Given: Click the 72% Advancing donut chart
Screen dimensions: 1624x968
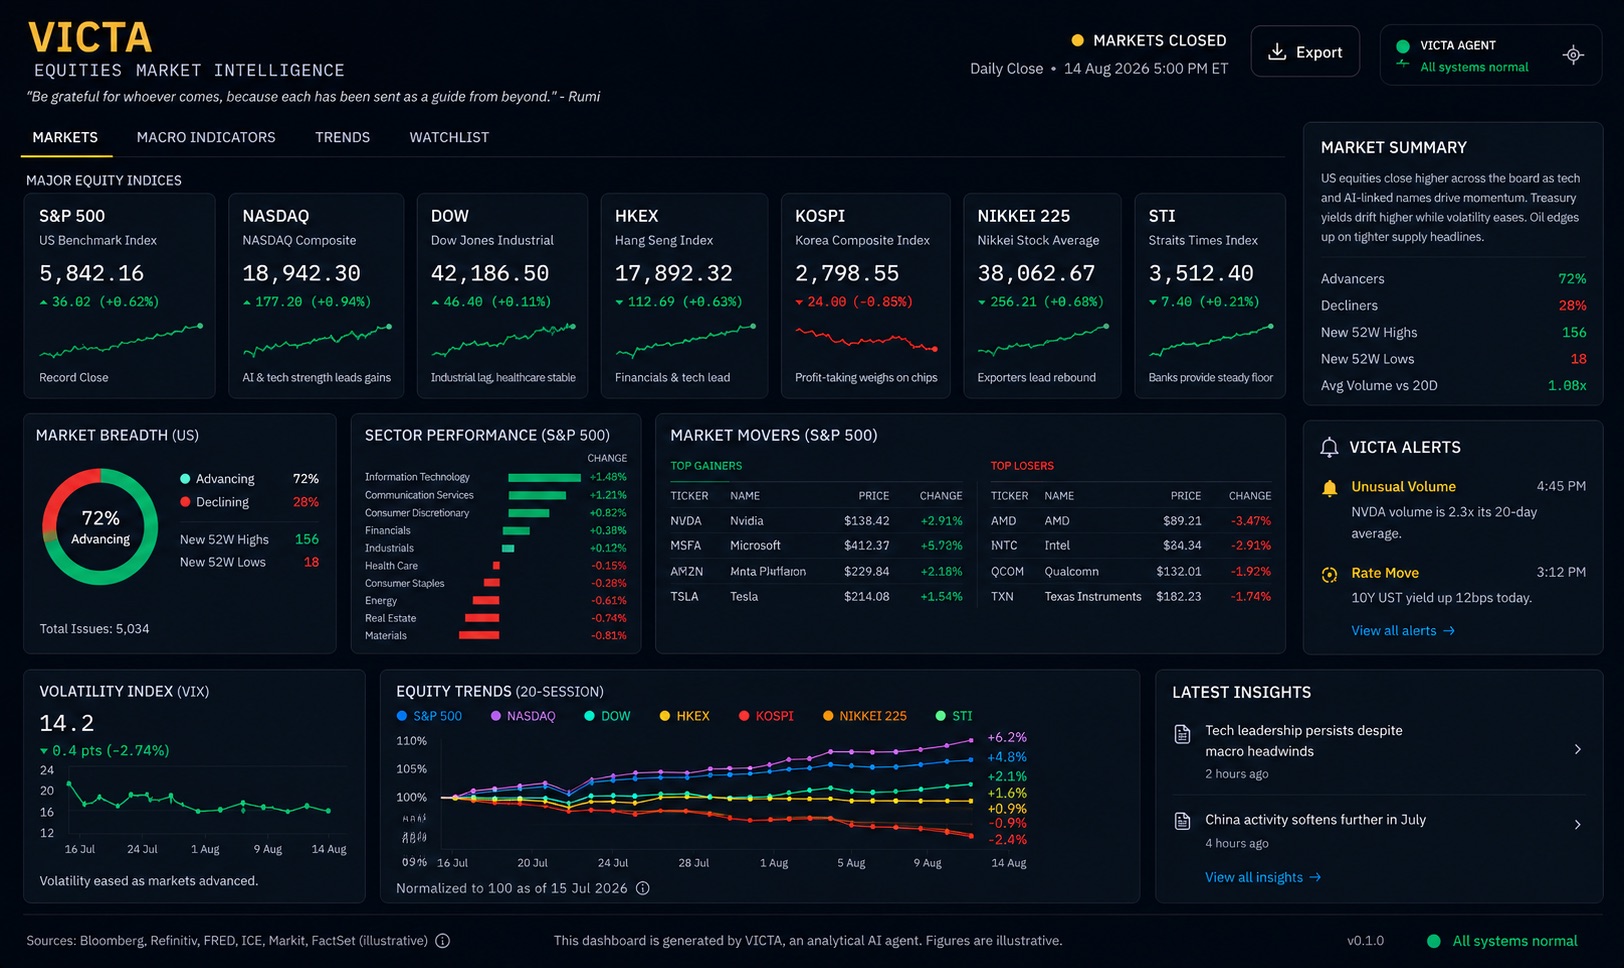Looking at the screenshot, I should 100,526.
